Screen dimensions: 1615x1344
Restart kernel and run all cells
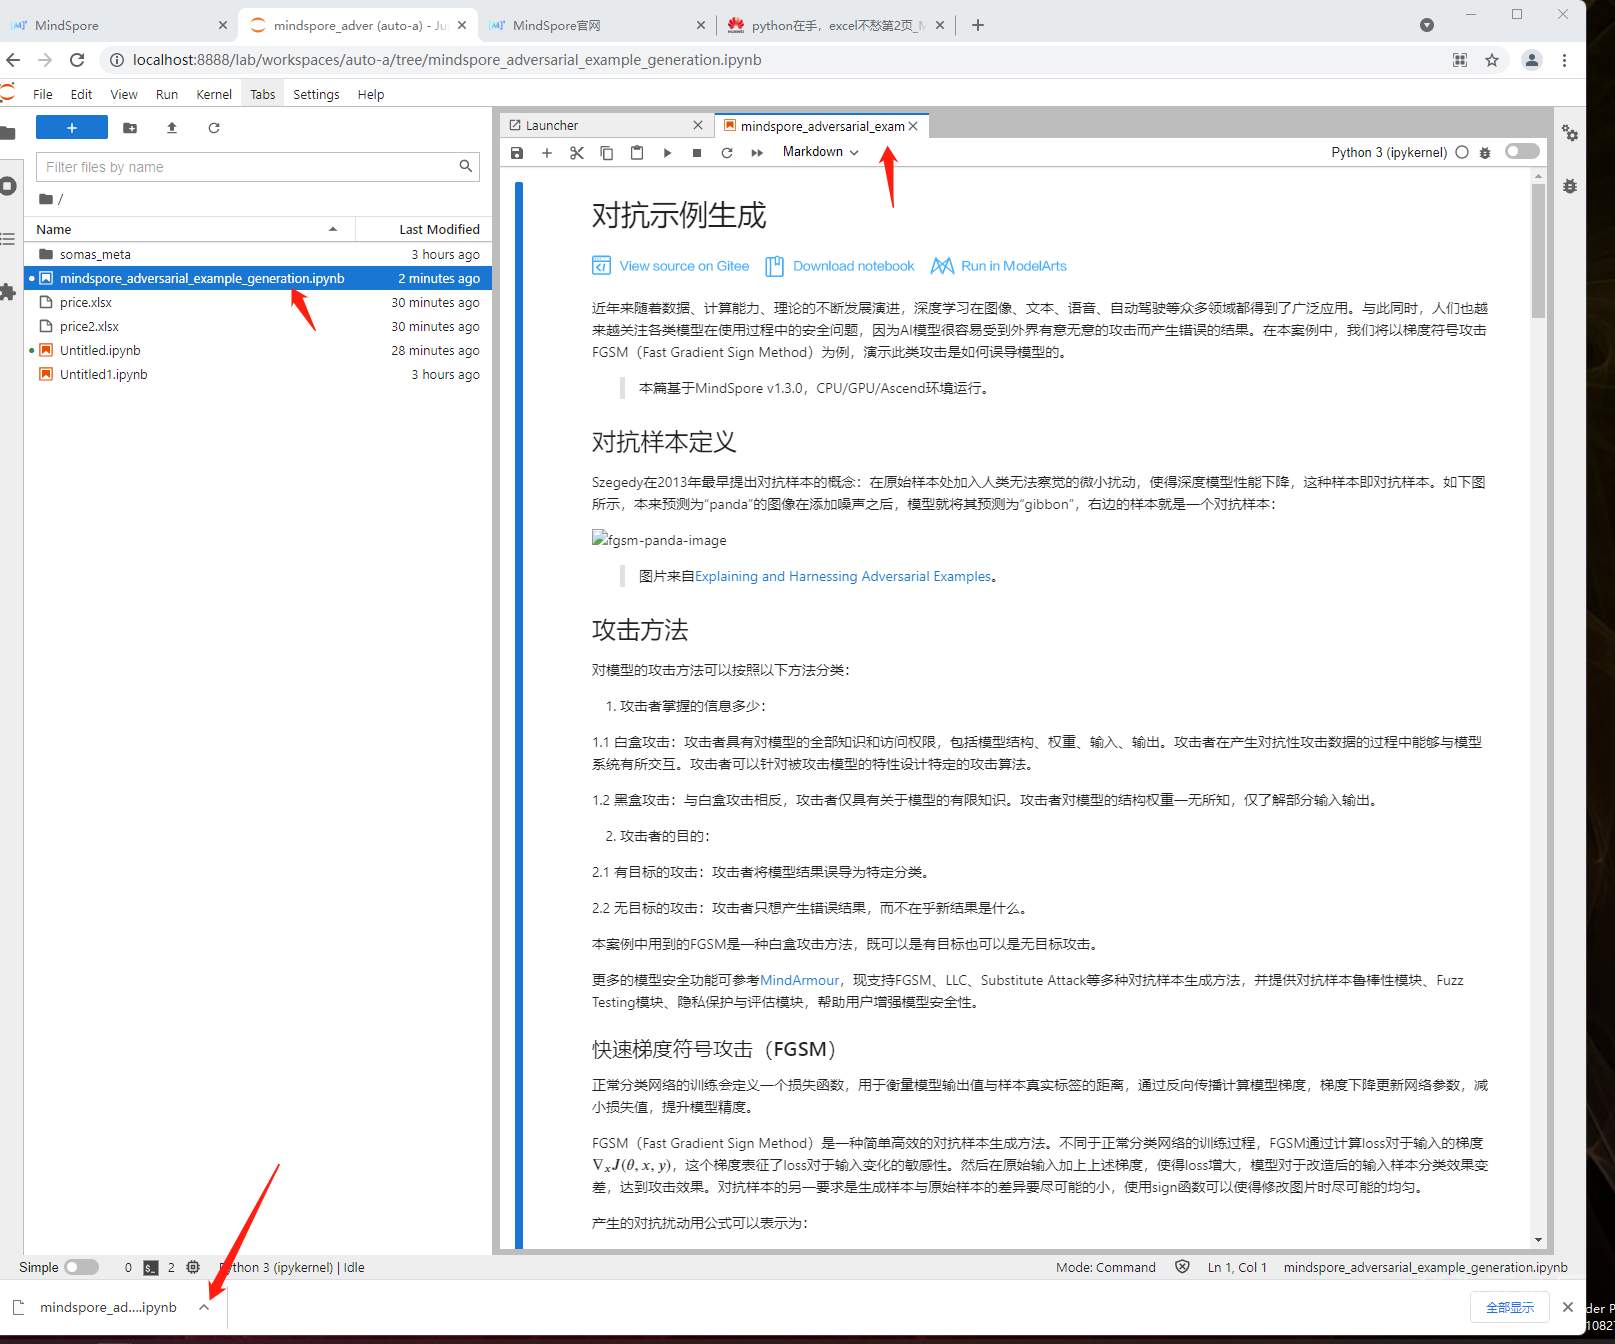[x=757, y=153]
